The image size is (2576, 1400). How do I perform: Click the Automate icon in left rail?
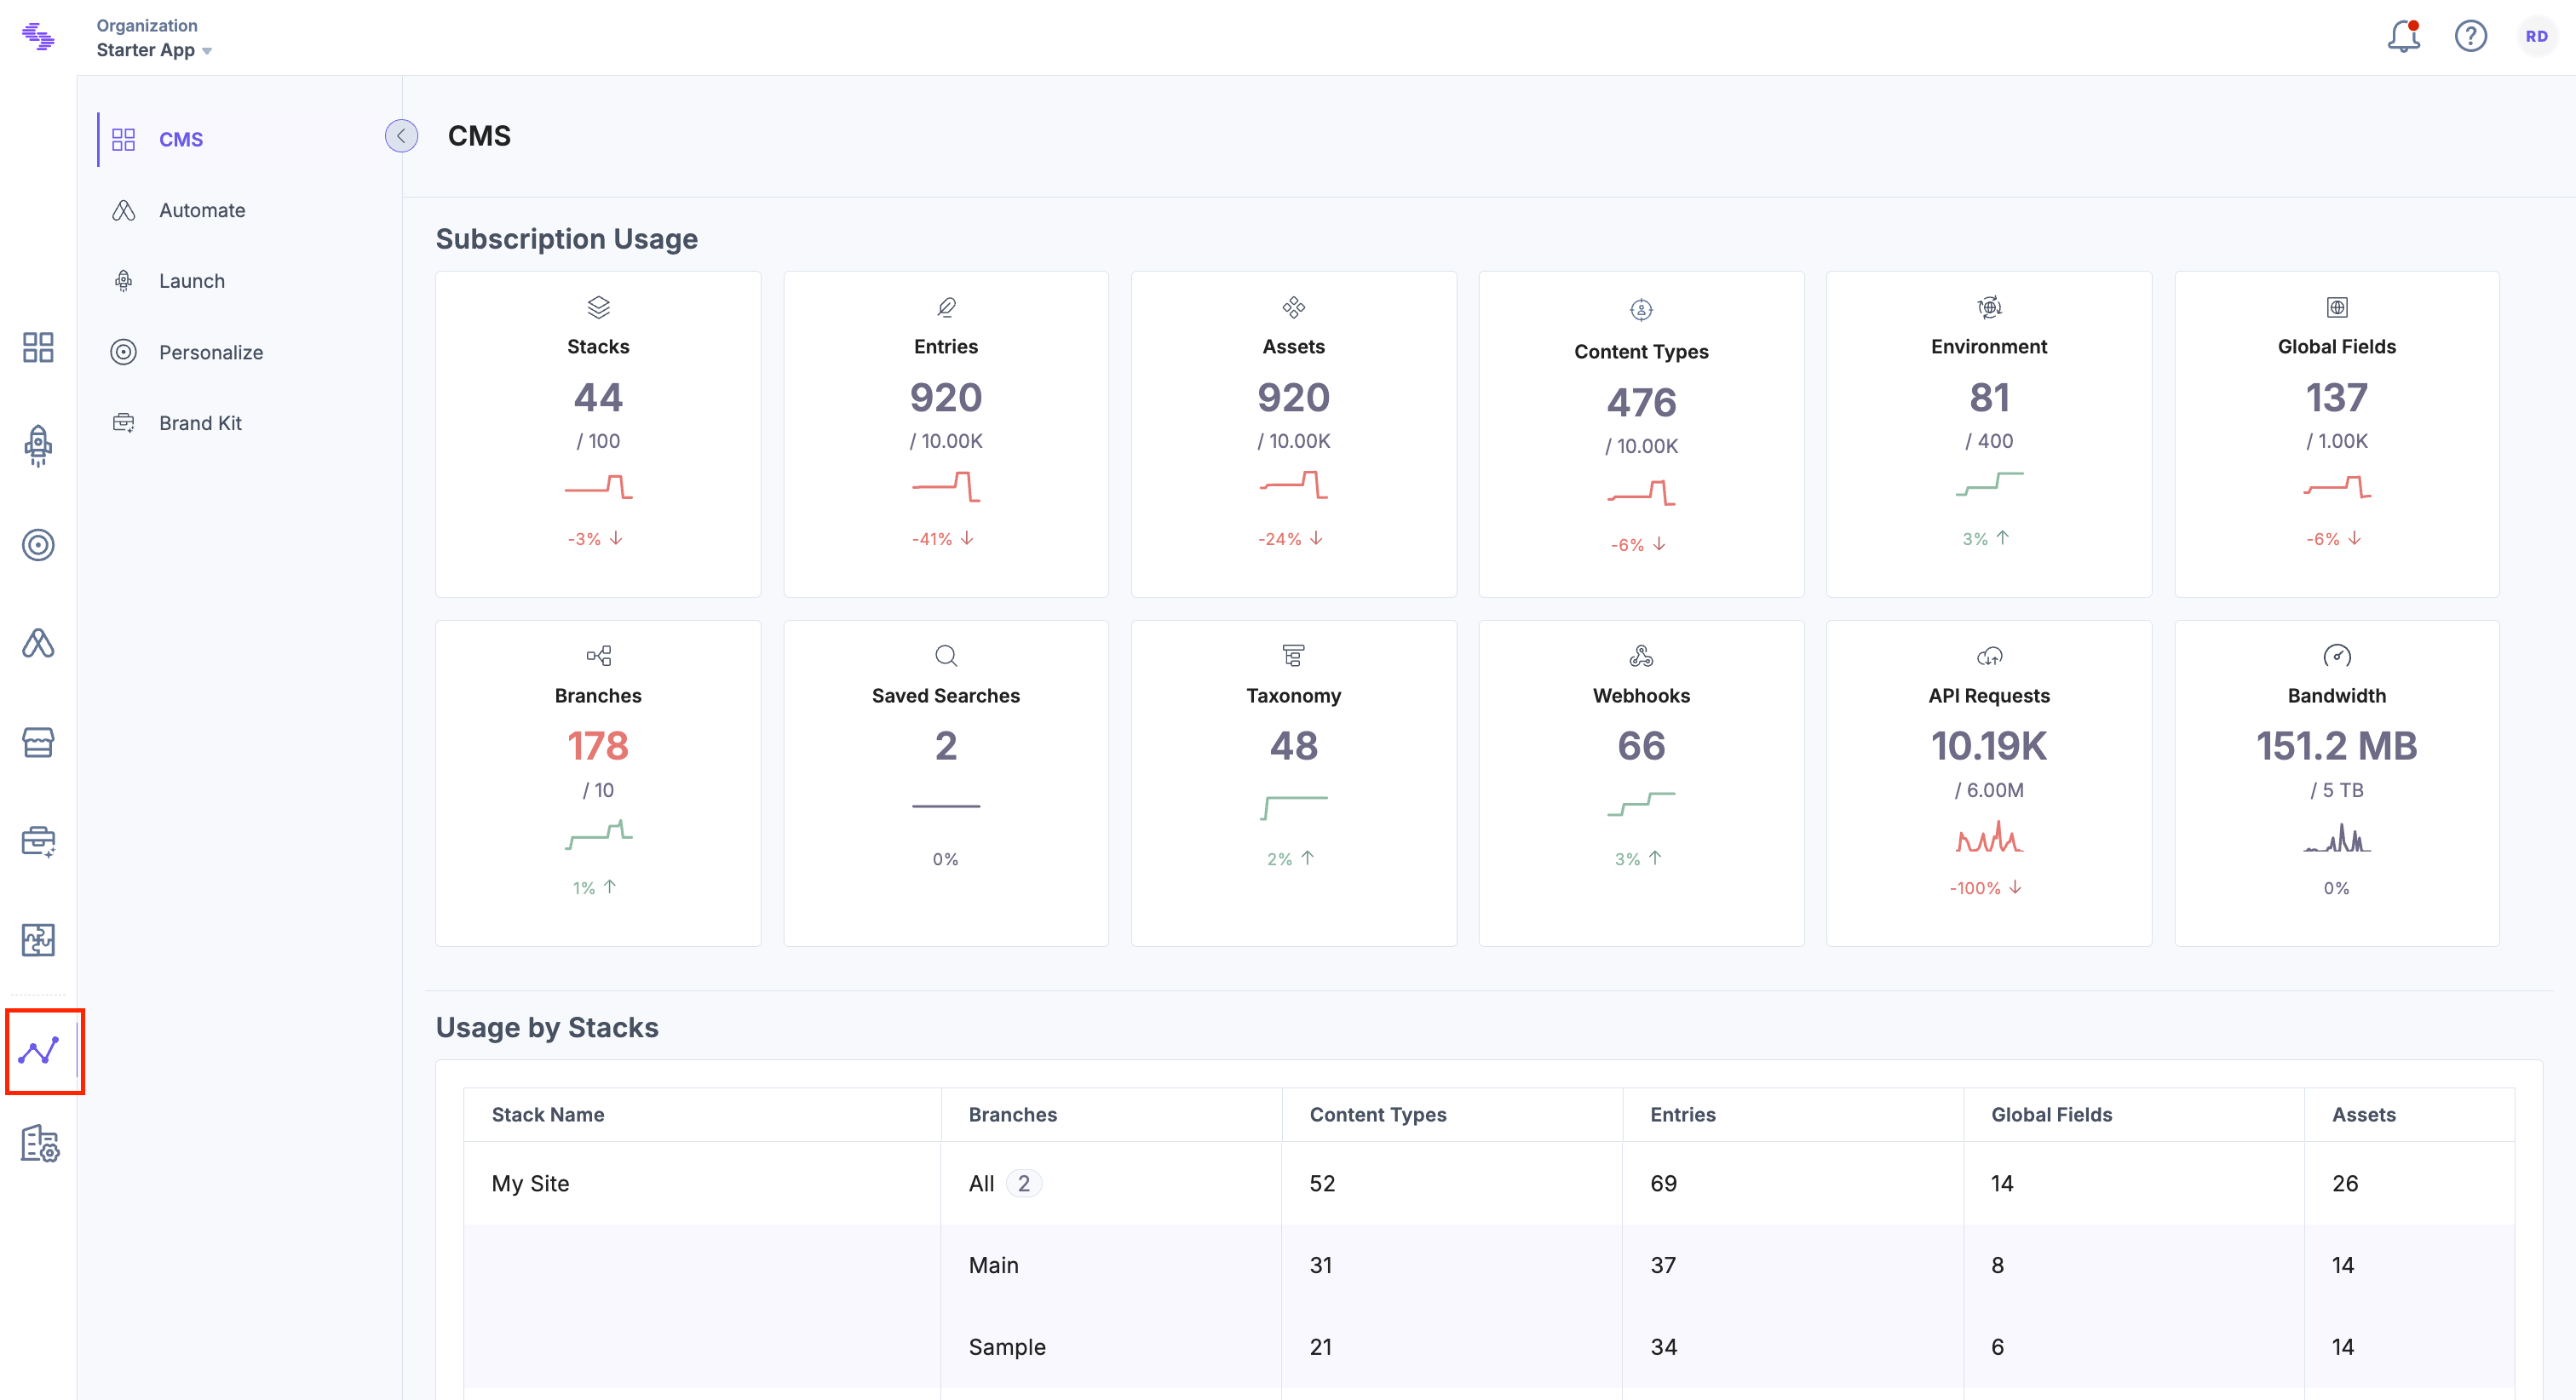click(38, 643)
